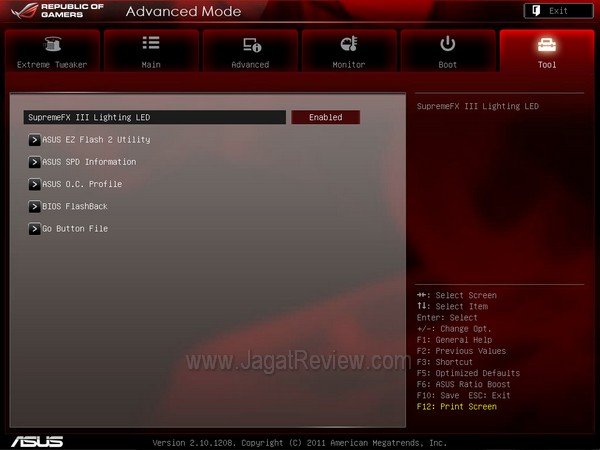The width and height of the screenshot is (600, 450).
Task: Open the Advanced tab
Action: 250,51
